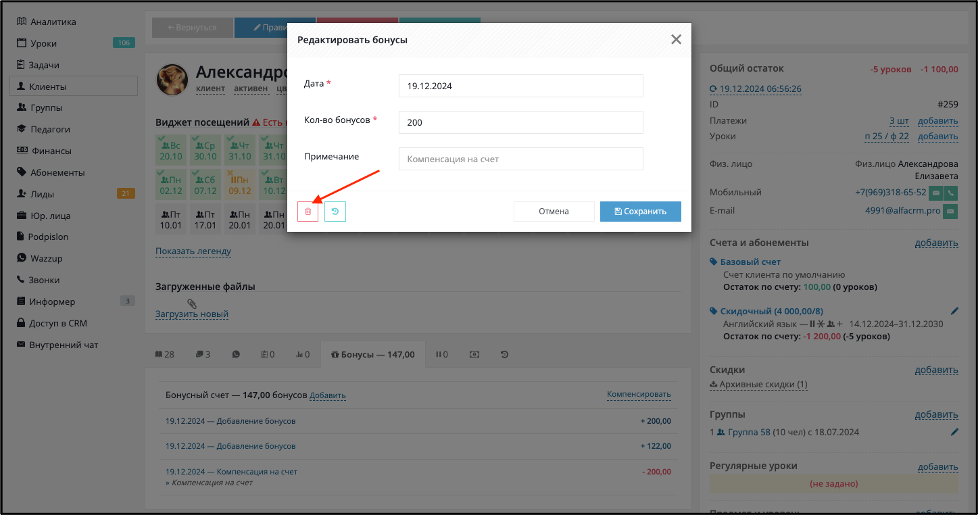This screenshot has height=516, width=979.
Task: Edit Группа 58 membership with pencil icon
Action: point(954,432)
